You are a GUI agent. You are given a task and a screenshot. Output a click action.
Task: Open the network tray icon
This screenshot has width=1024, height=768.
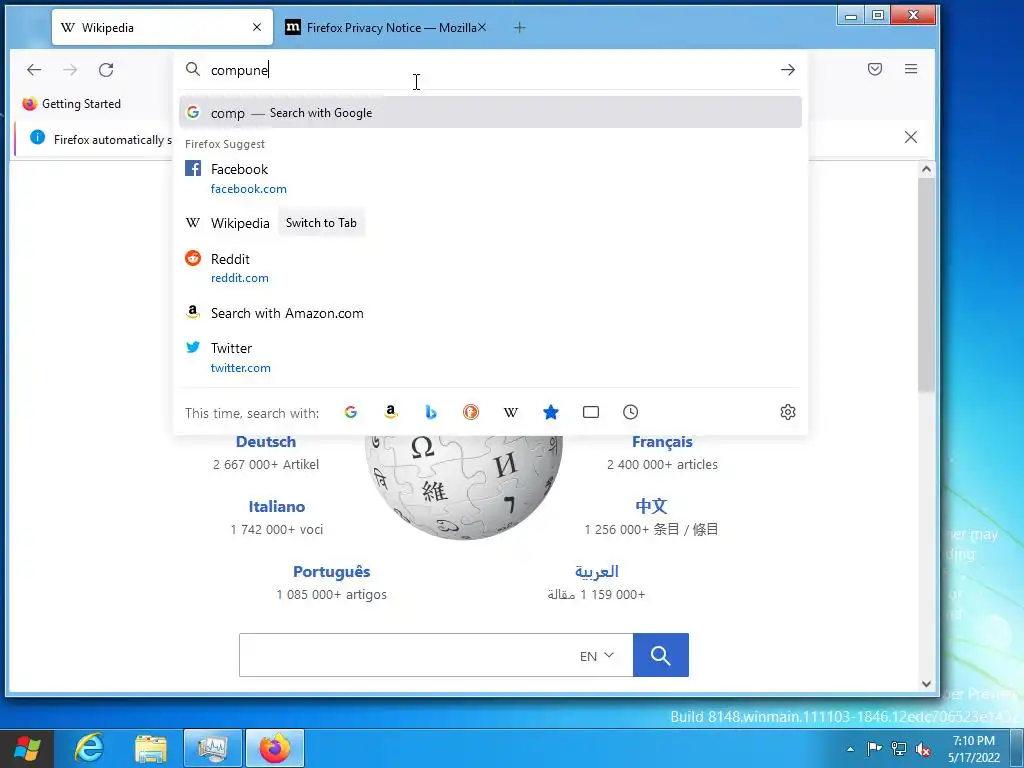899,748
